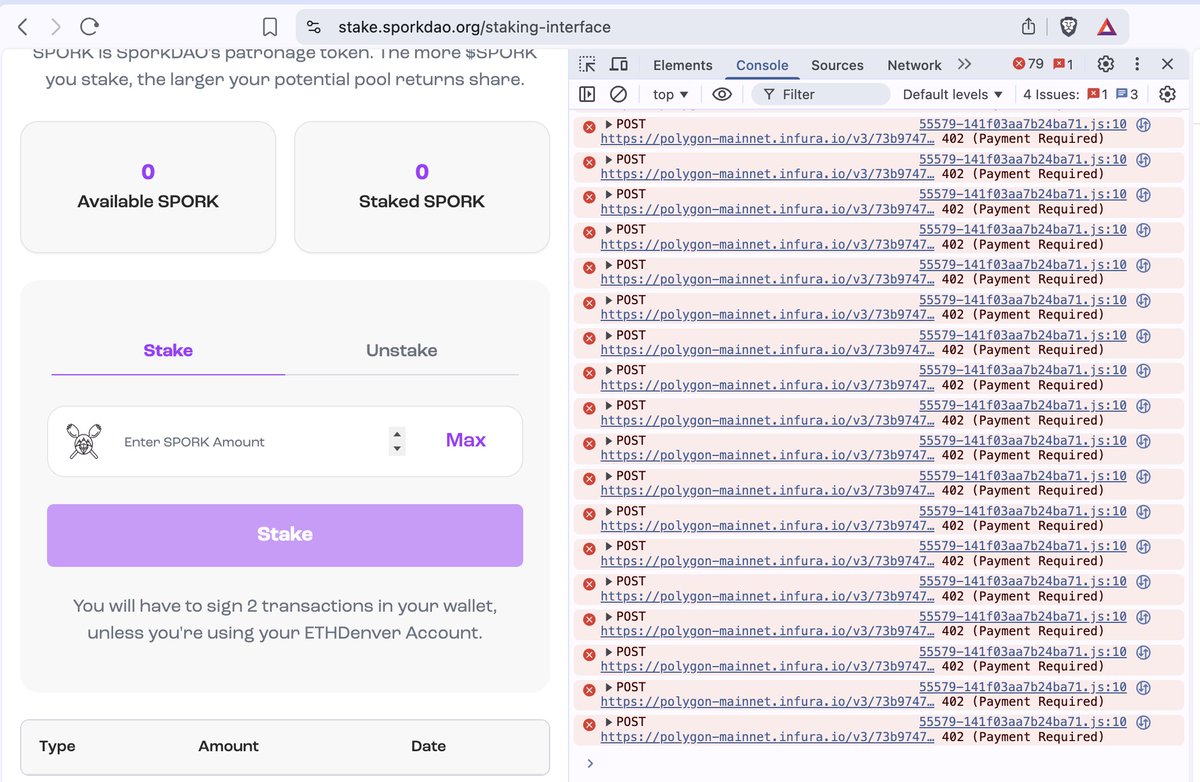Open Brave Rewards triangle icon
Viewport: 1200px width, 782px height.
1106,27
